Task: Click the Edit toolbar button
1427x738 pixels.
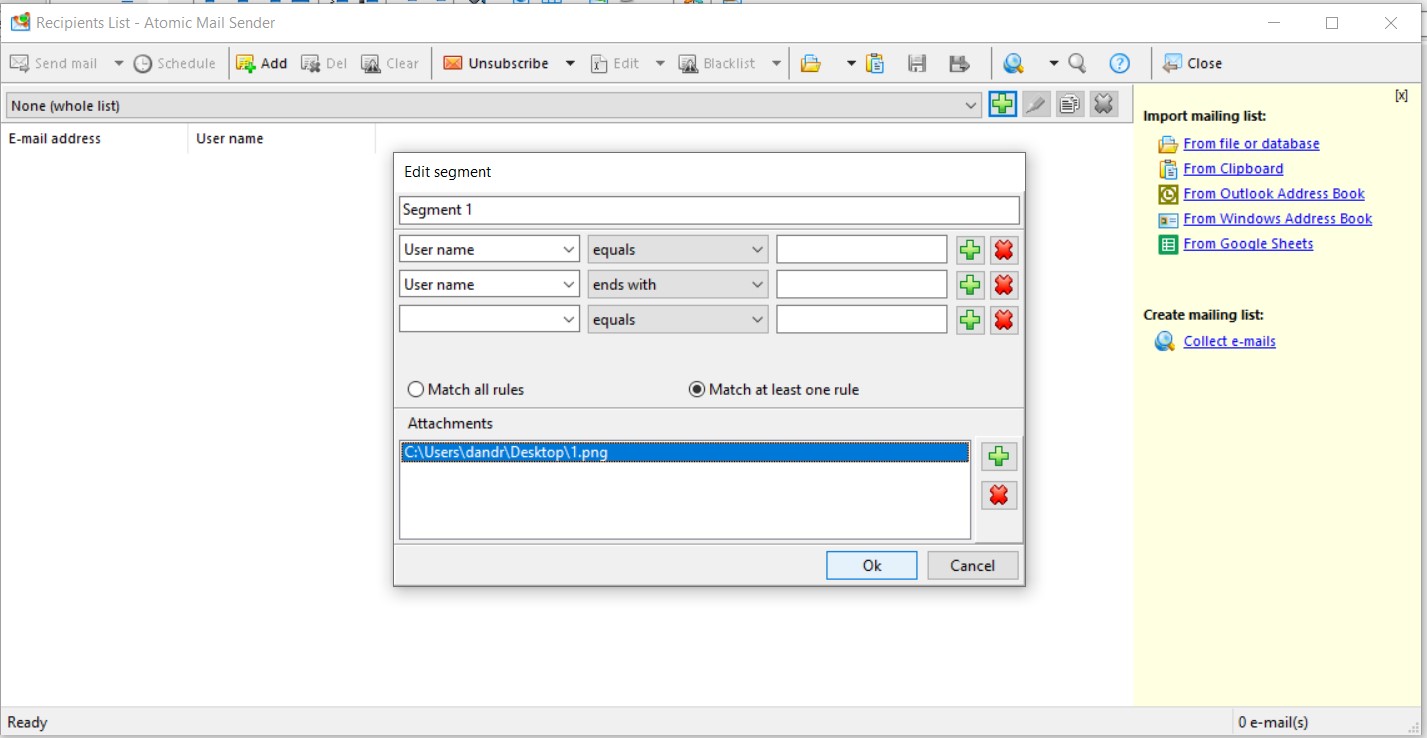Action: pyautogui.click(x=615, y=63)
